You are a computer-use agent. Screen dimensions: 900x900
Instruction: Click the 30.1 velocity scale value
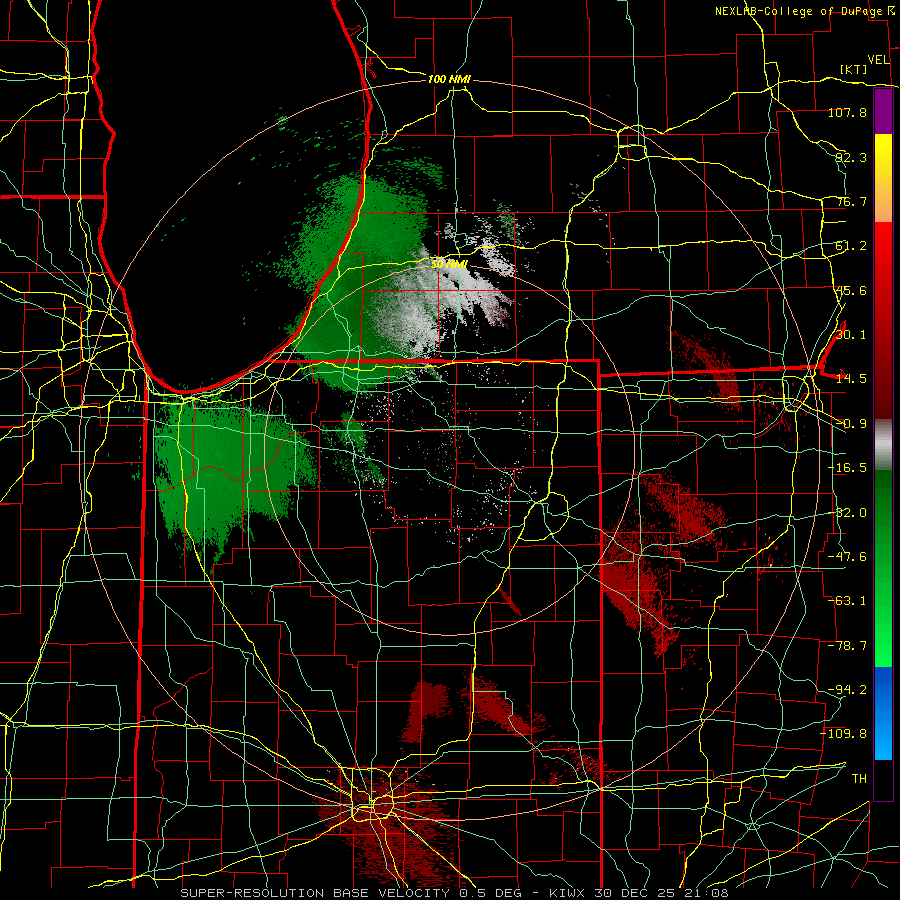click(851, 335)
